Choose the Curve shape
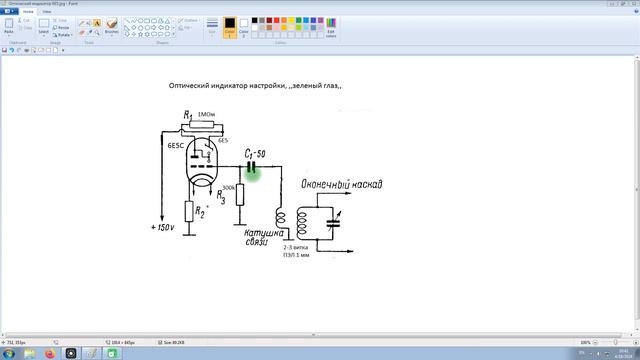Viewport: 640px width, 360px height. pos(134,21)
